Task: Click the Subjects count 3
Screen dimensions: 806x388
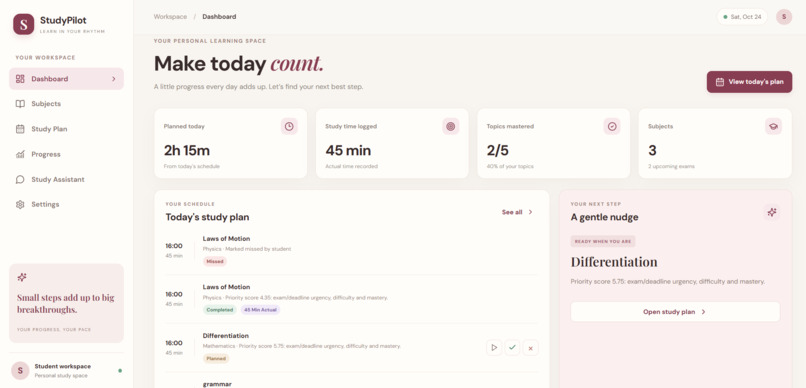Action: (x=652, y=151)
